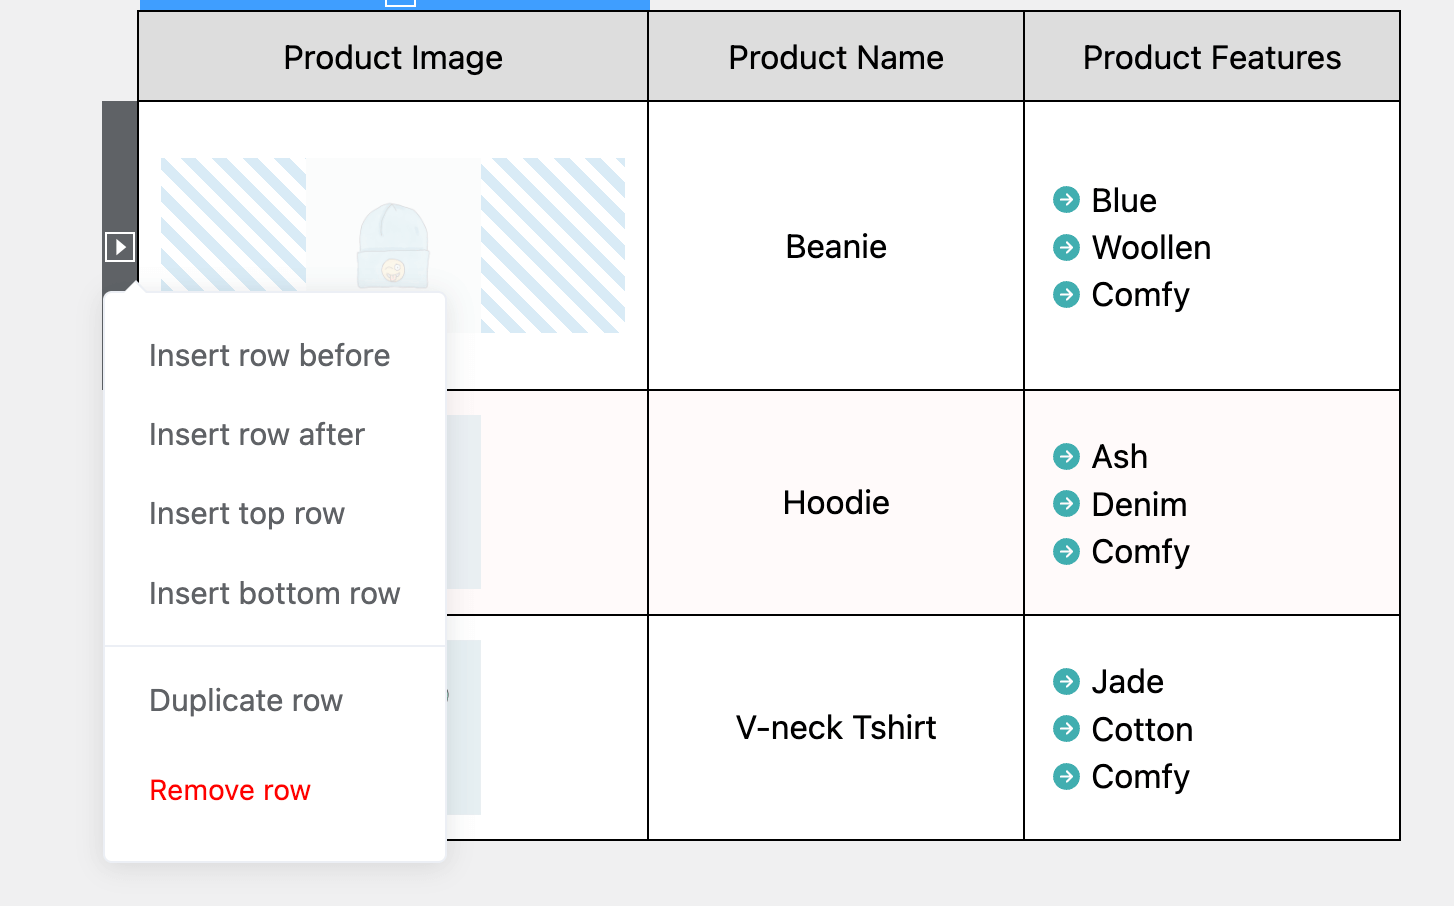This screenshot has height=906, width=1454.
Task: Click the arrow icon beside Beanie's "Comfy" feature
Action: [x=1066, y=295]
